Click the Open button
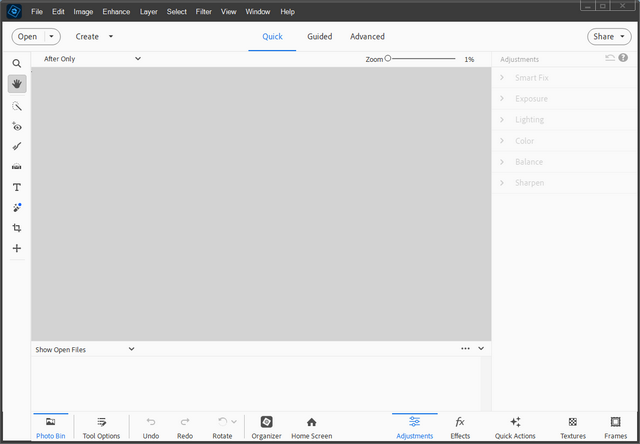This screenshot has width=640, height=444. pos(36,37)
